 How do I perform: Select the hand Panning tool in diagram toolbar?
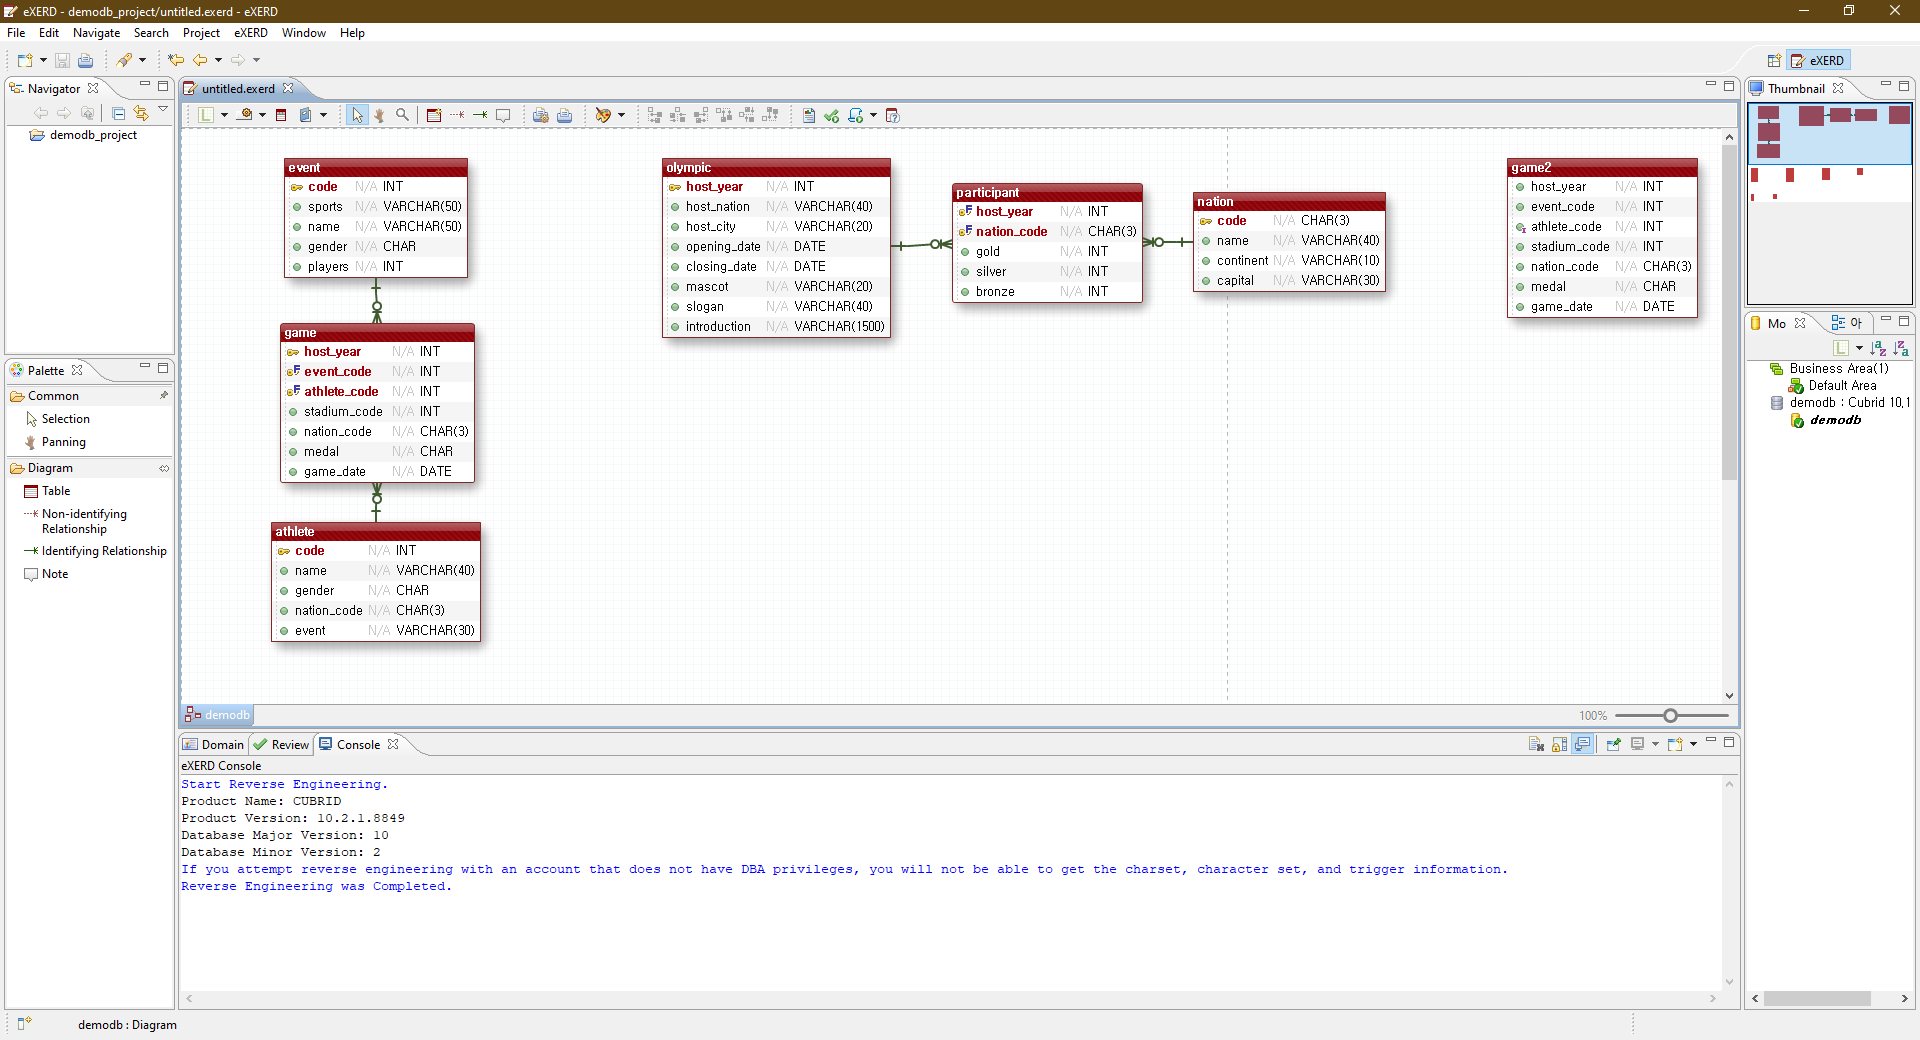[x=379, y=115]
